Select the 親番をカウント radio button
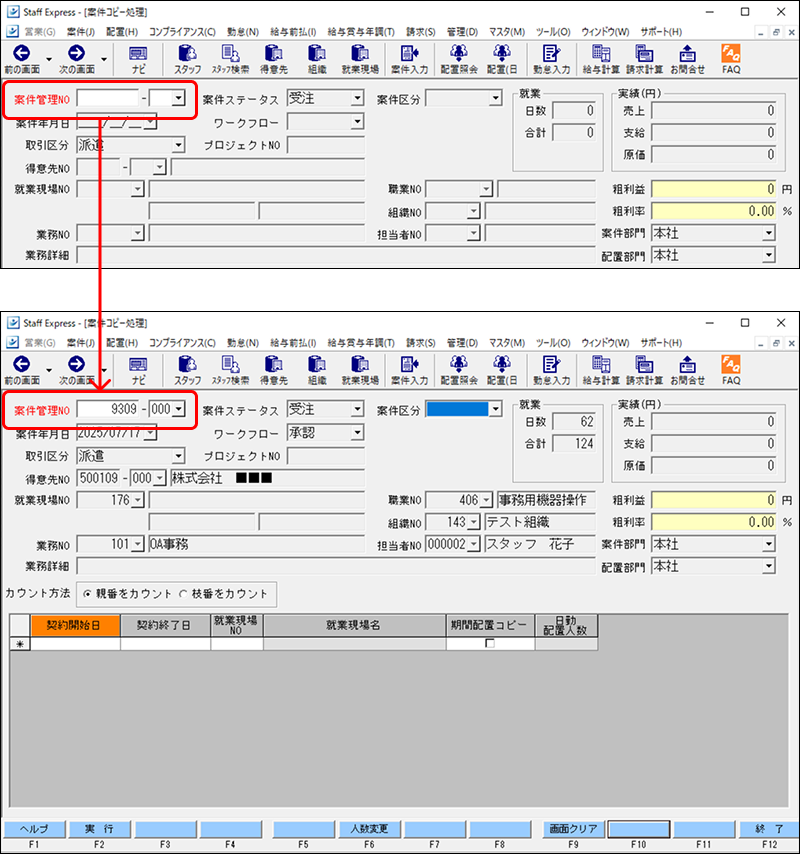The image size is (800, 854). point(87,594)
